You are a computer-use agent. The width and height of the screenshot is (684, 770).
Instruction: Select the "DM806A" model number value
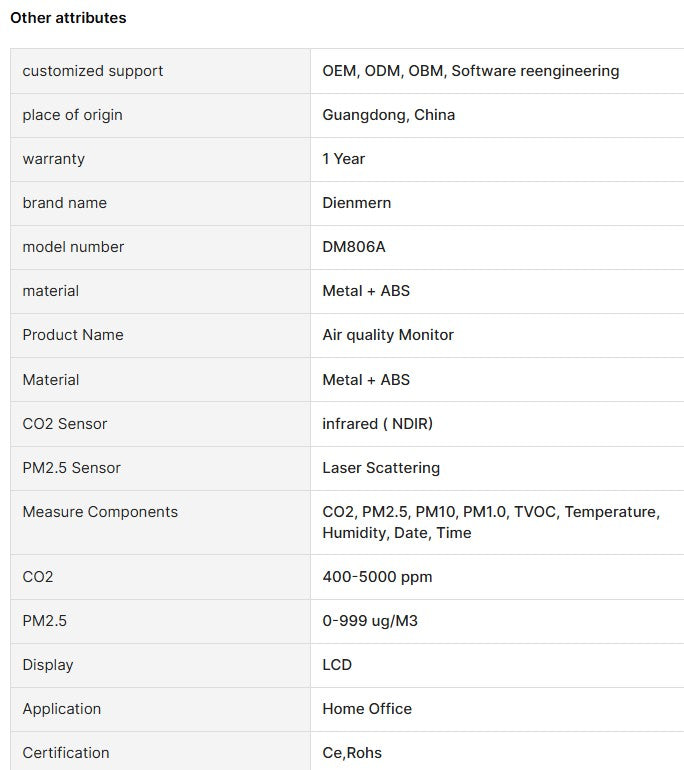click(x=354, y=247)
